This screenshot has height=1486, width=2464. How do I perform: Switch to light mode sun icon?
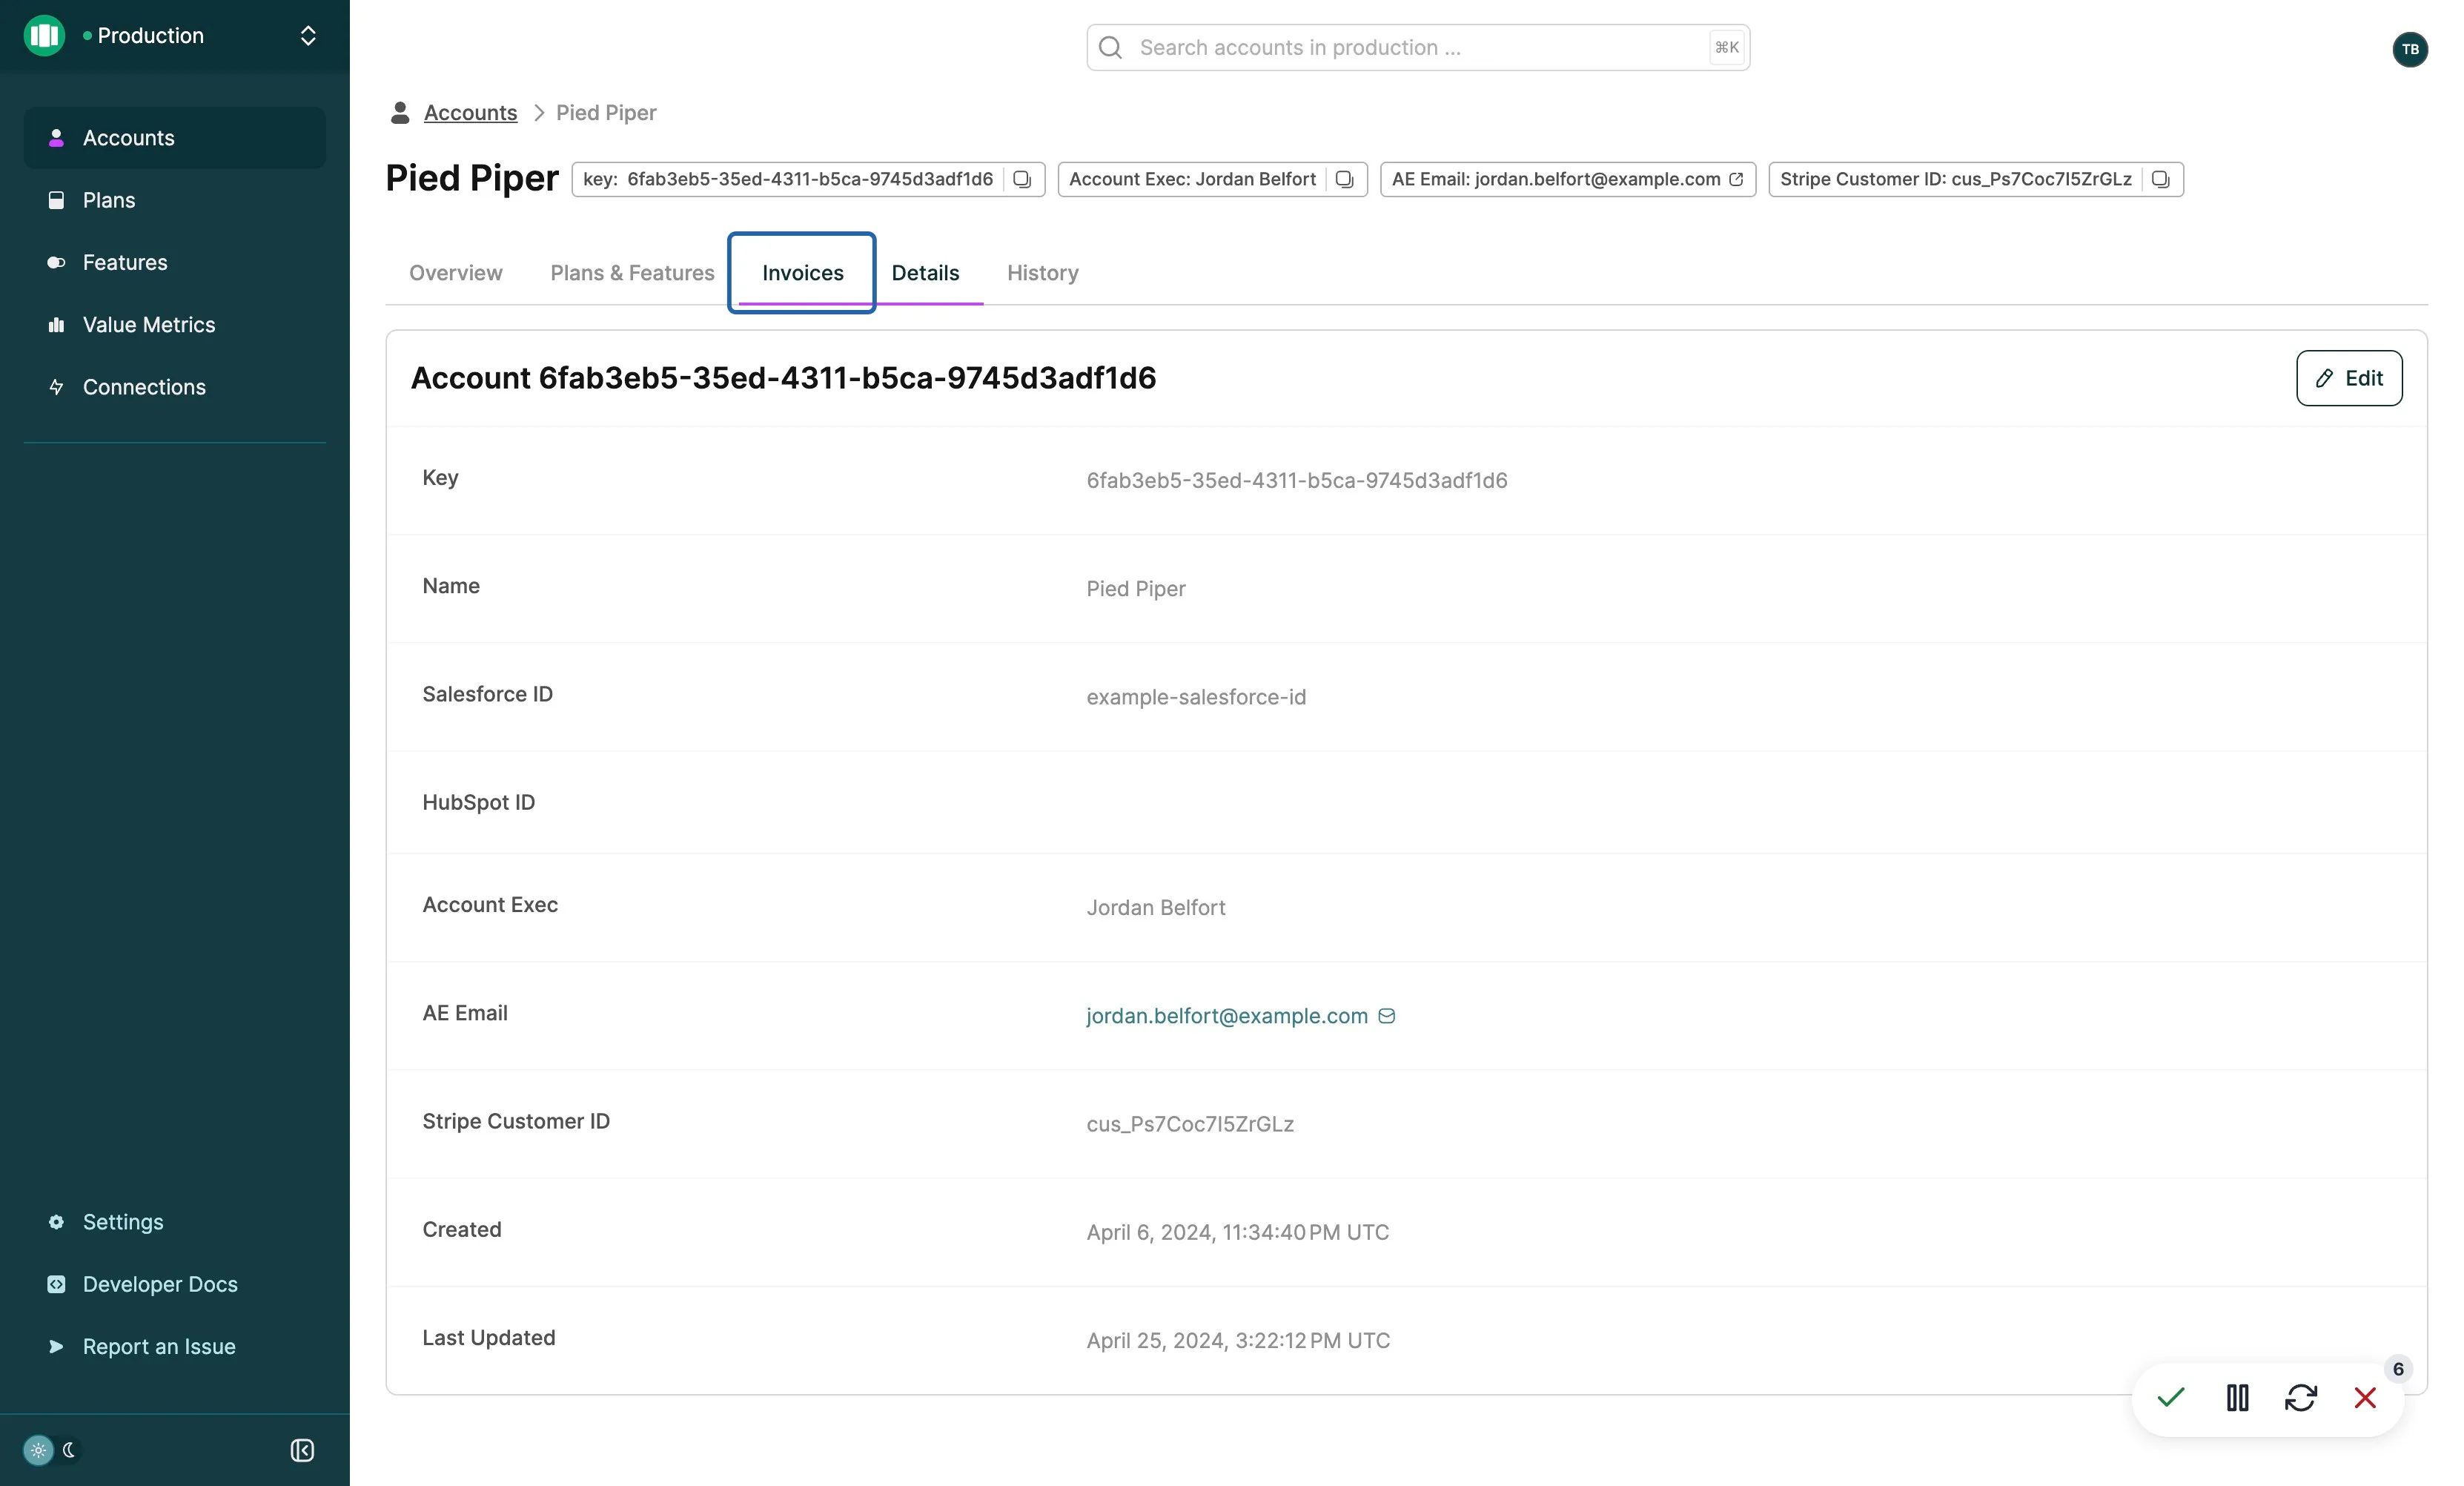(x=38, y=1450)
